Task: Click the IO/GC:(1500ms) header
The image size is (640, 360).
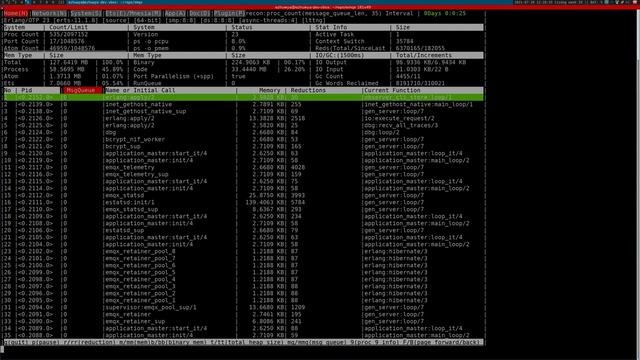Action: [x=340, y=55]
